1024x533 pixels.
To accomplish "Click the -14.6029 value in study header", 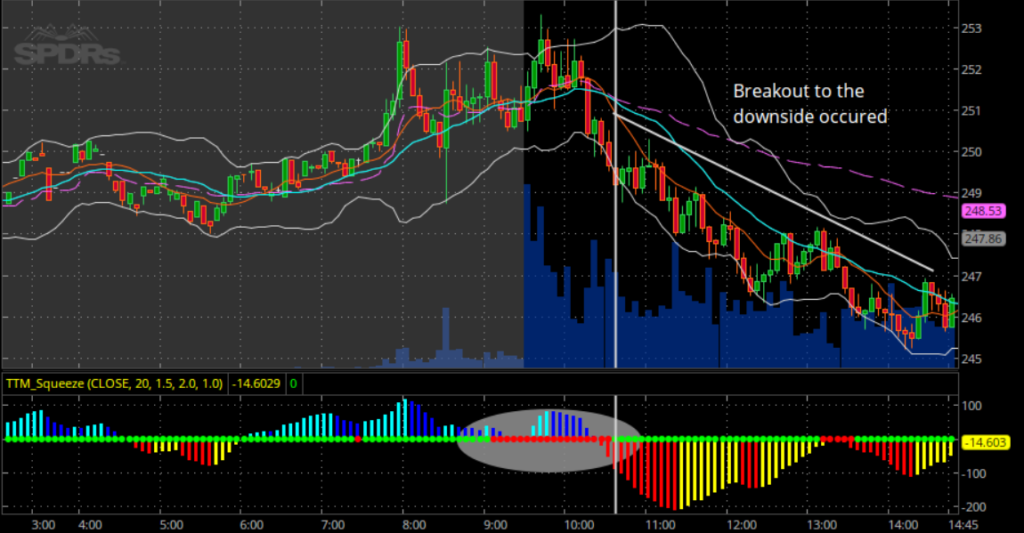I will point(256,383).
